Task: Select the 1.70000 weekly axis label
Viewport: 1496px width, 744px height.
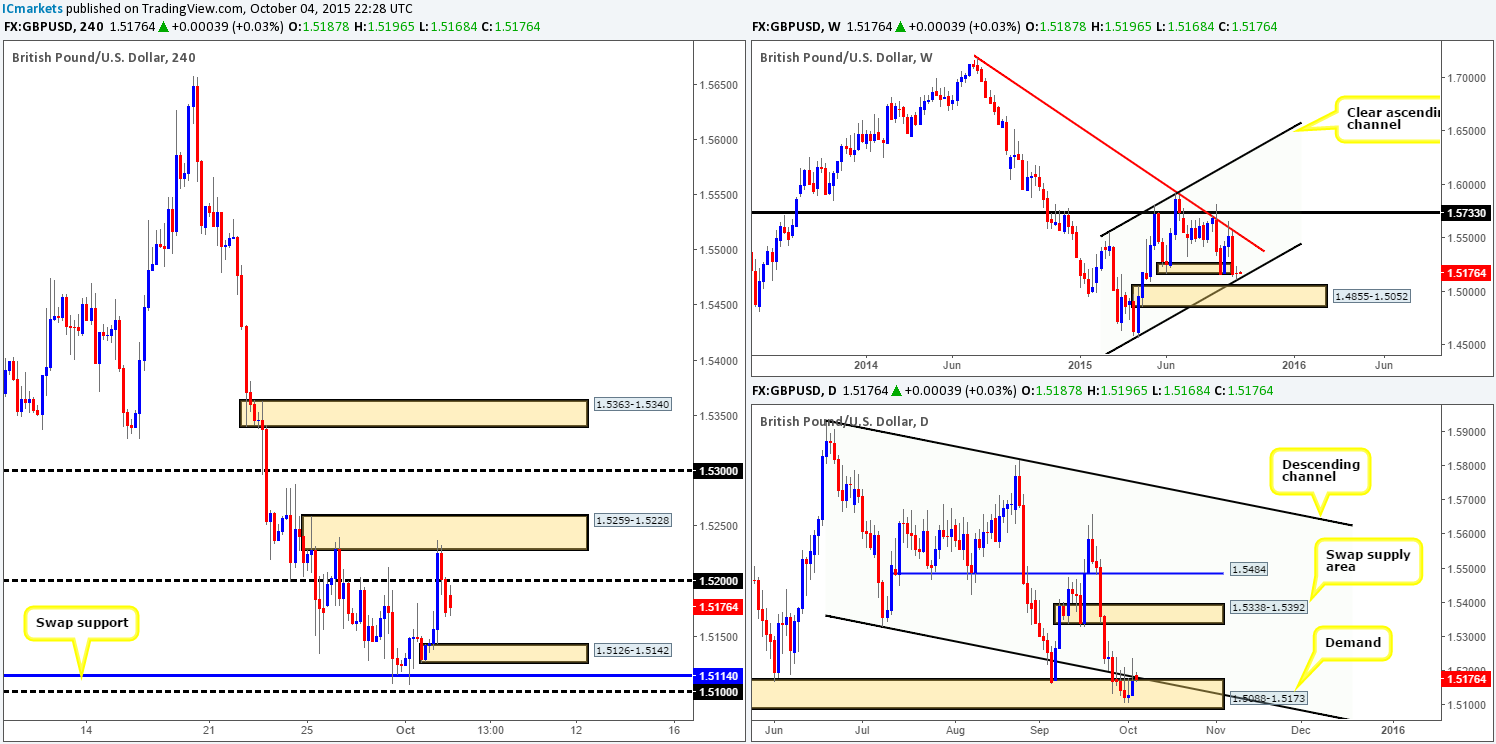Action: (x=1465, y=77)
